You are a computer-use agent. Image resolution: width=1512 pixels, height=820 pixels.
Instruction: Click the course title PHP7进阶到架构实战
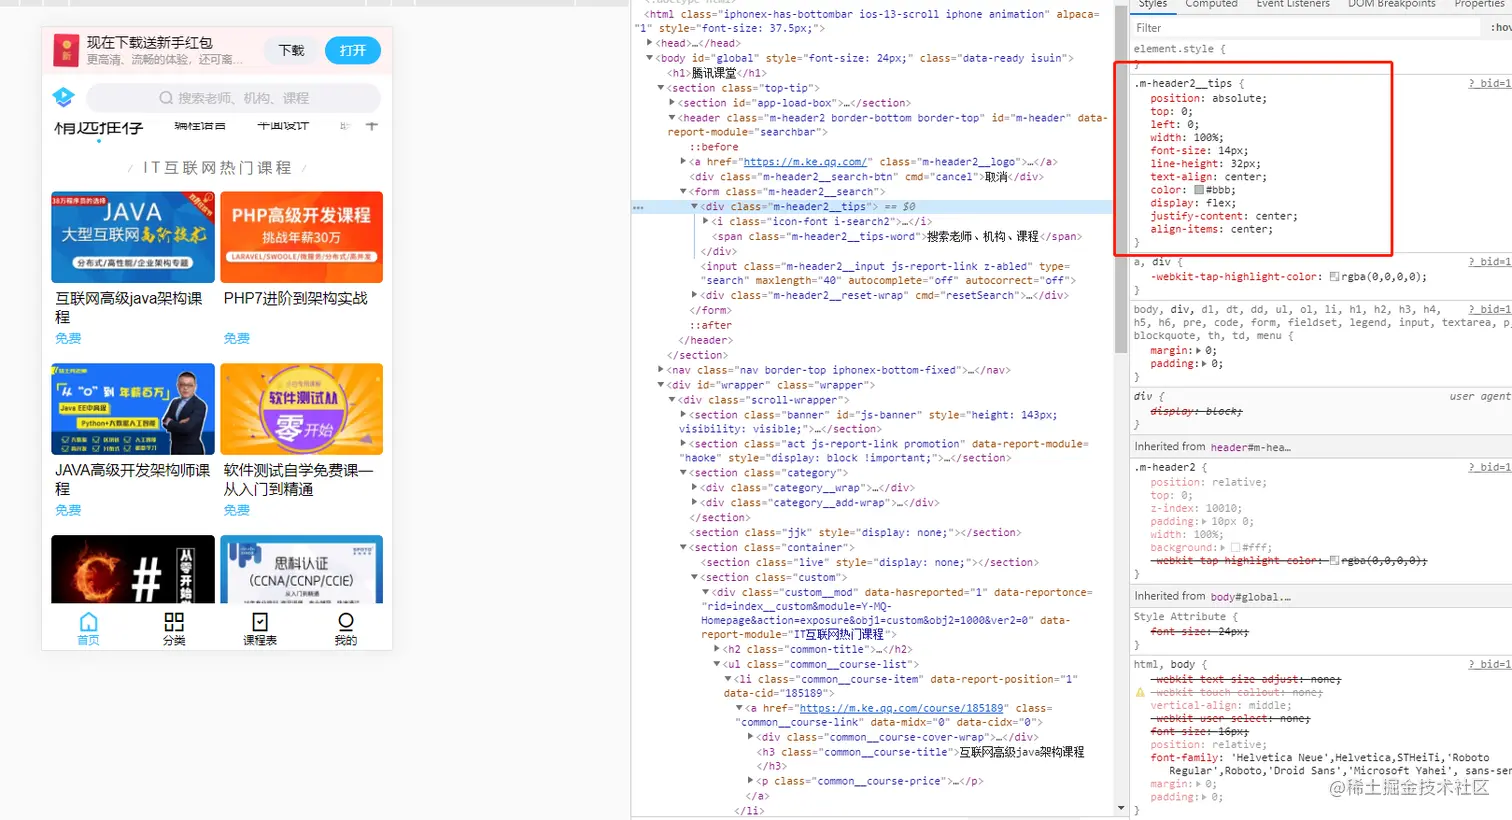[x=296, y=298]
